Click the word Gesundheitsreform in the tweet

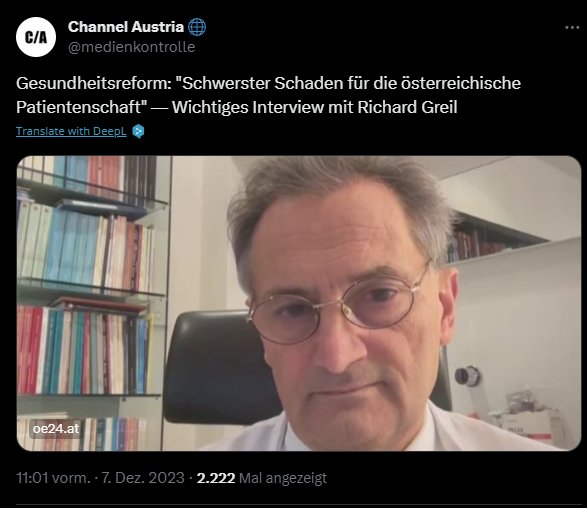[x=94, y=83]
